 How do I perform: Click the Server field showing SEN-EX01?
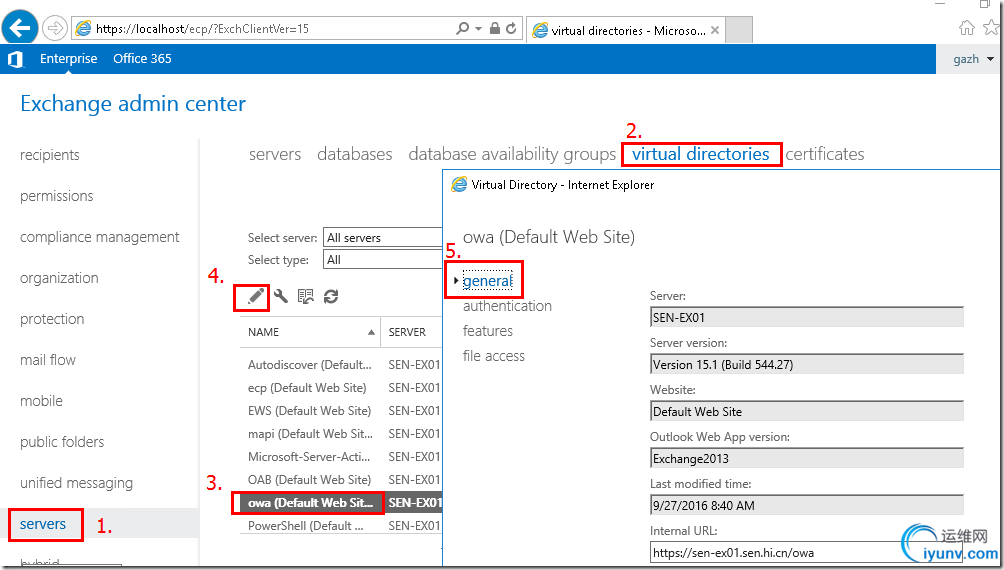(x=806, y=317)
